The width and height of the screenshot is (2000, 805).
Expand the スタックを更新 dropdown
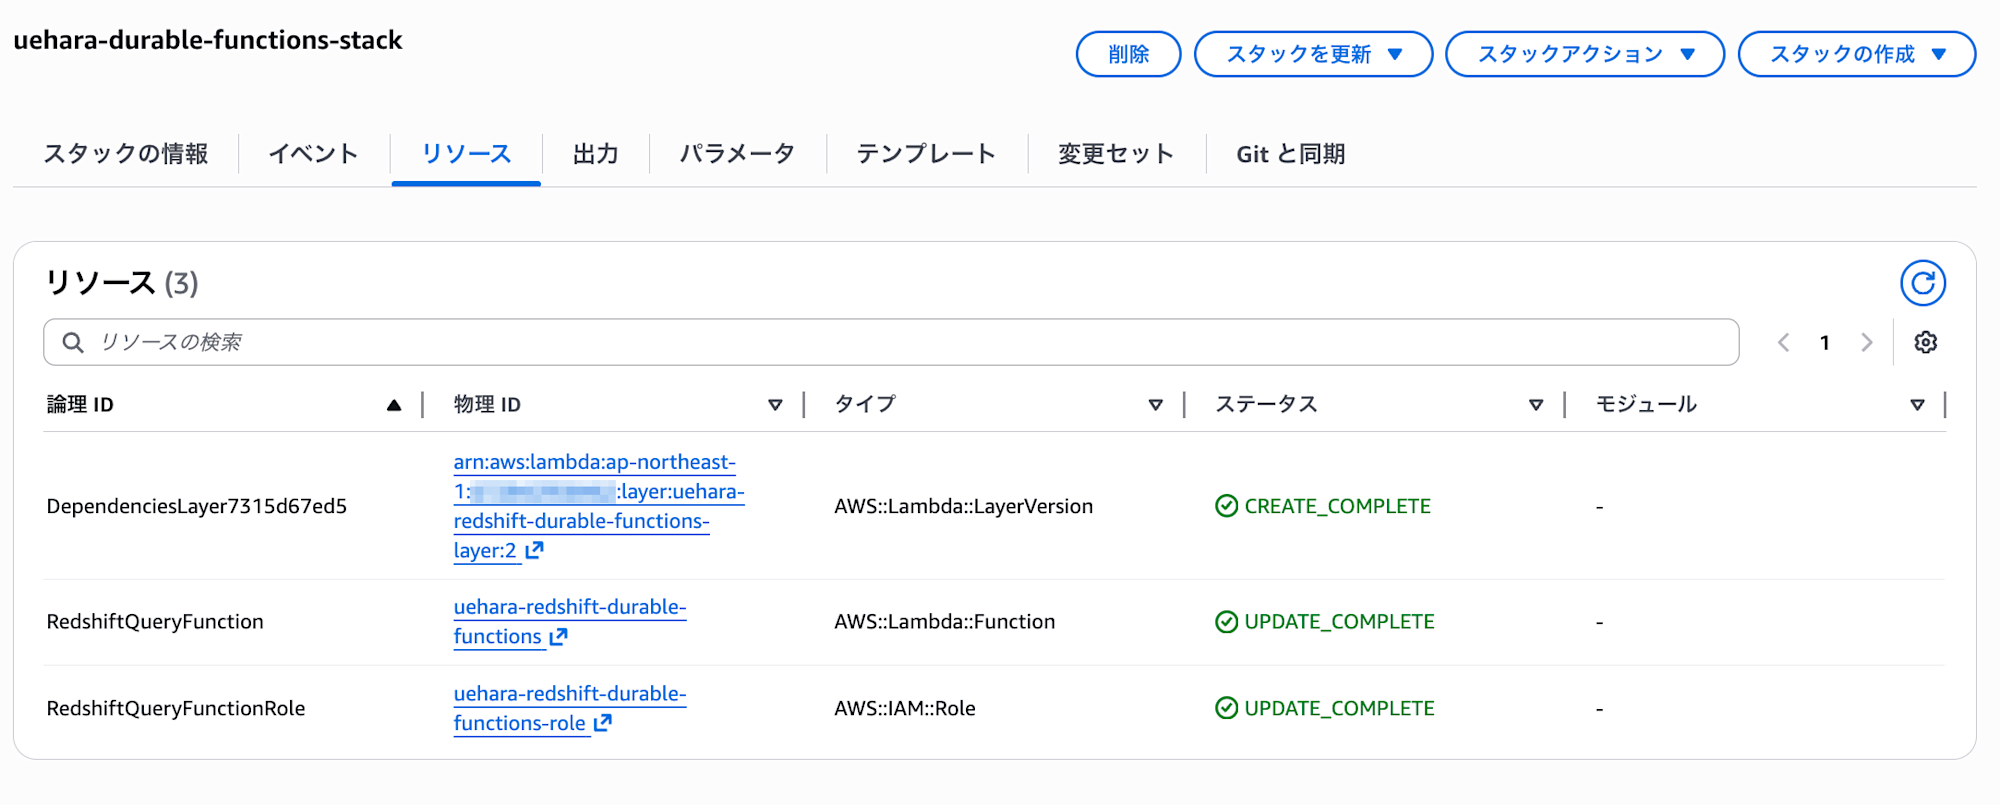1313,54
